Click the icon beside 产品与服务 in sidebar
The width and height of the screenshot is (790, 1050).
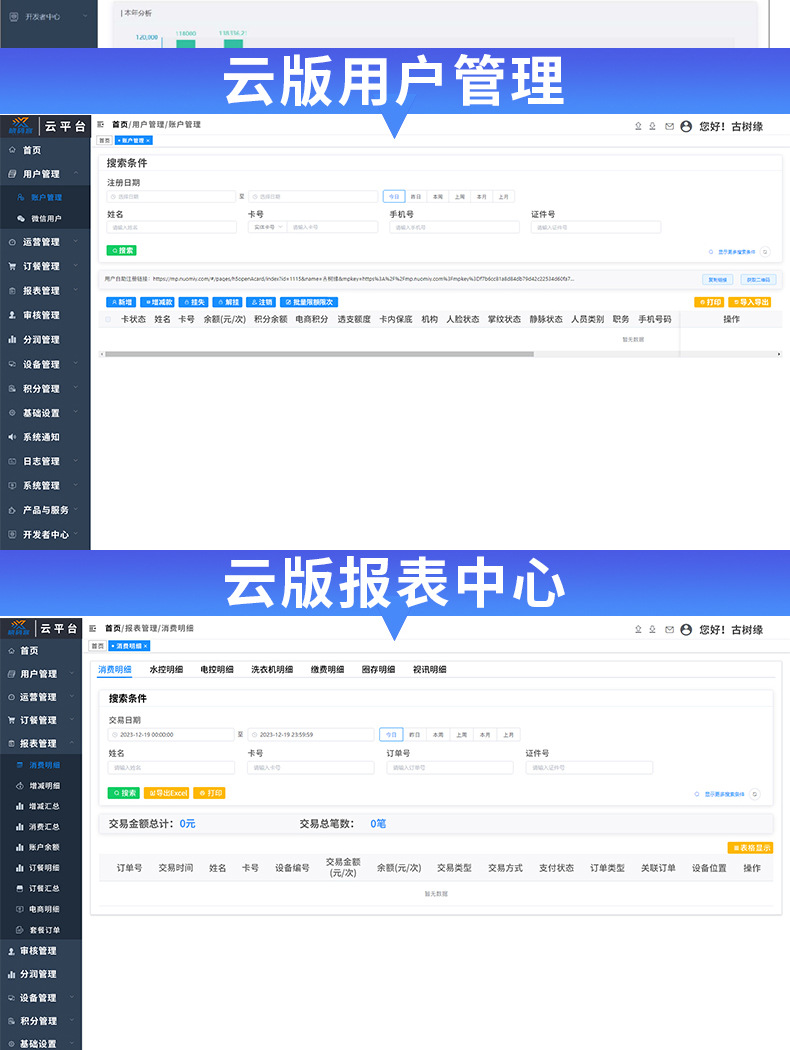[12, 510]
